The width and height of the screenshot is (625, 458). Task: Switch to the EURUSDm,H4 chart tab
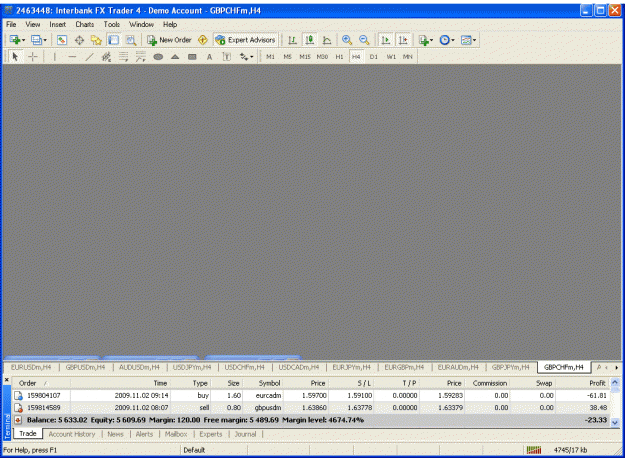click(31, 367)
